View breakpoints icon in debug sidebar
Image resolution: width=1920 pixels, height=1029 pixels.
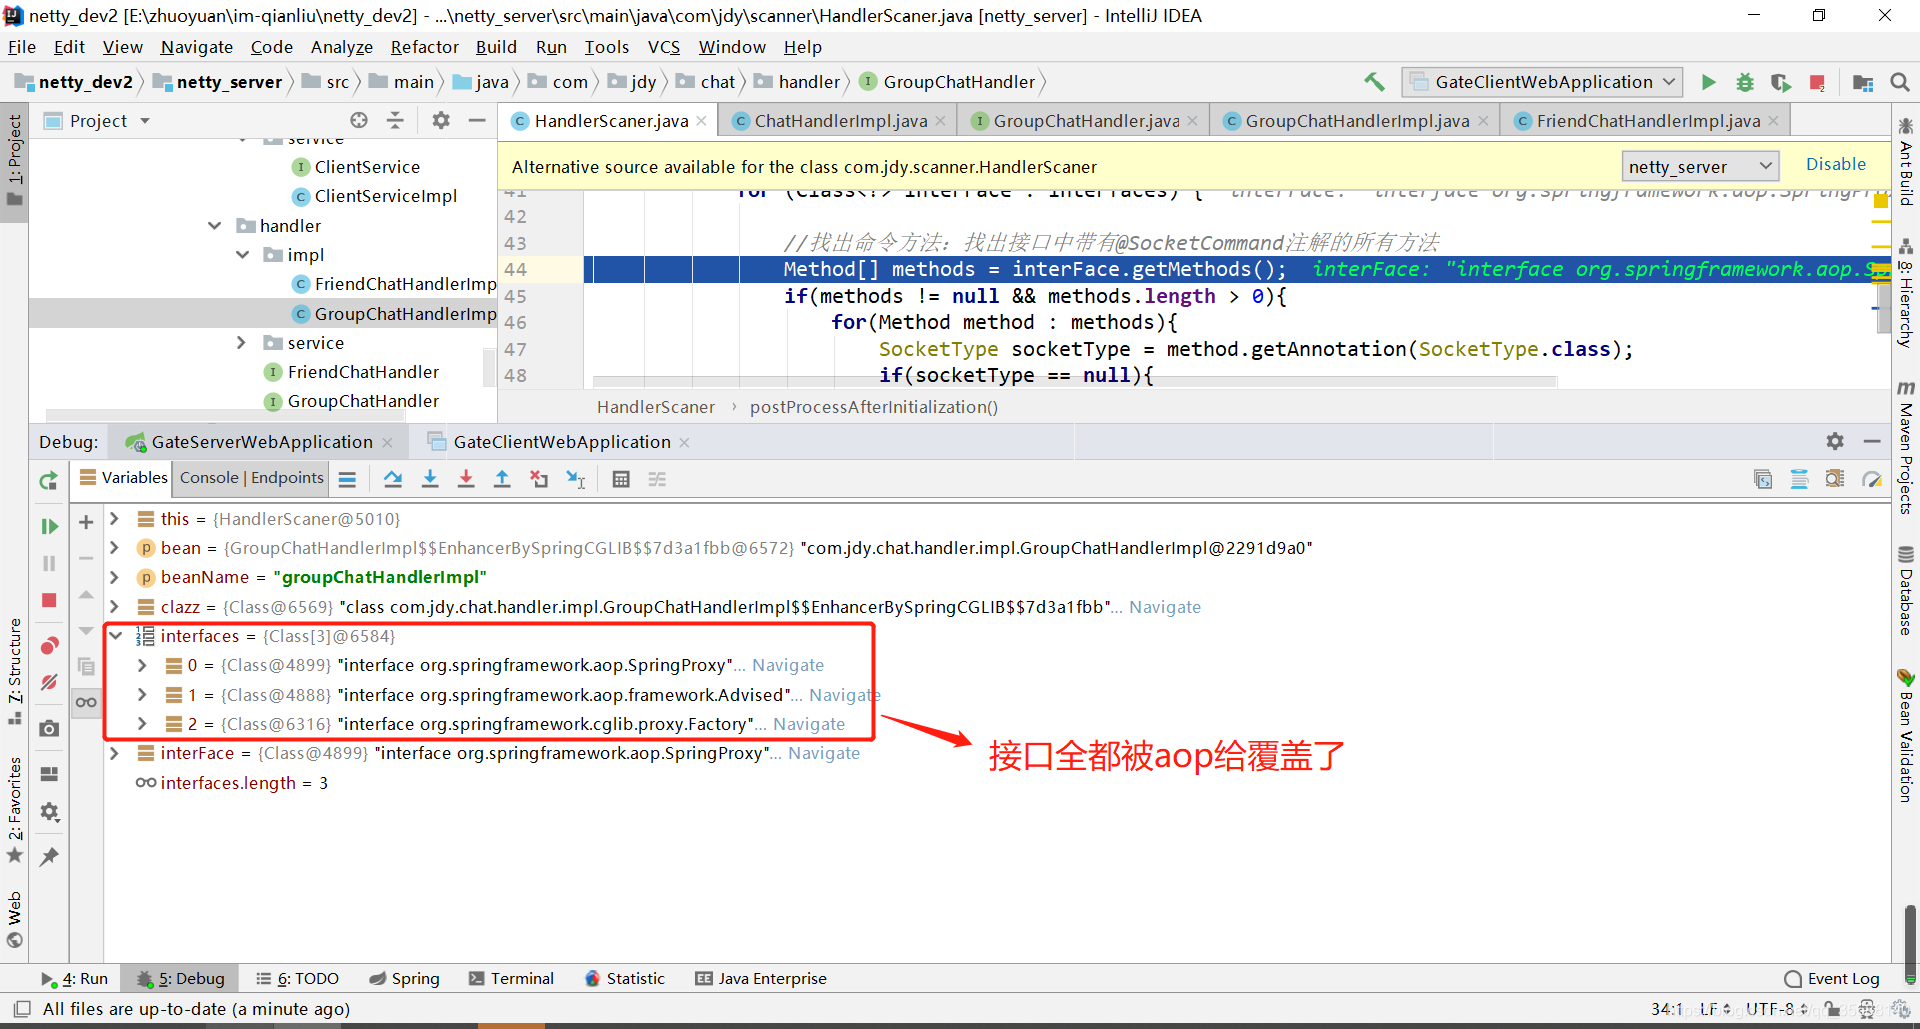pyautogui.click(x=48, y=645)
